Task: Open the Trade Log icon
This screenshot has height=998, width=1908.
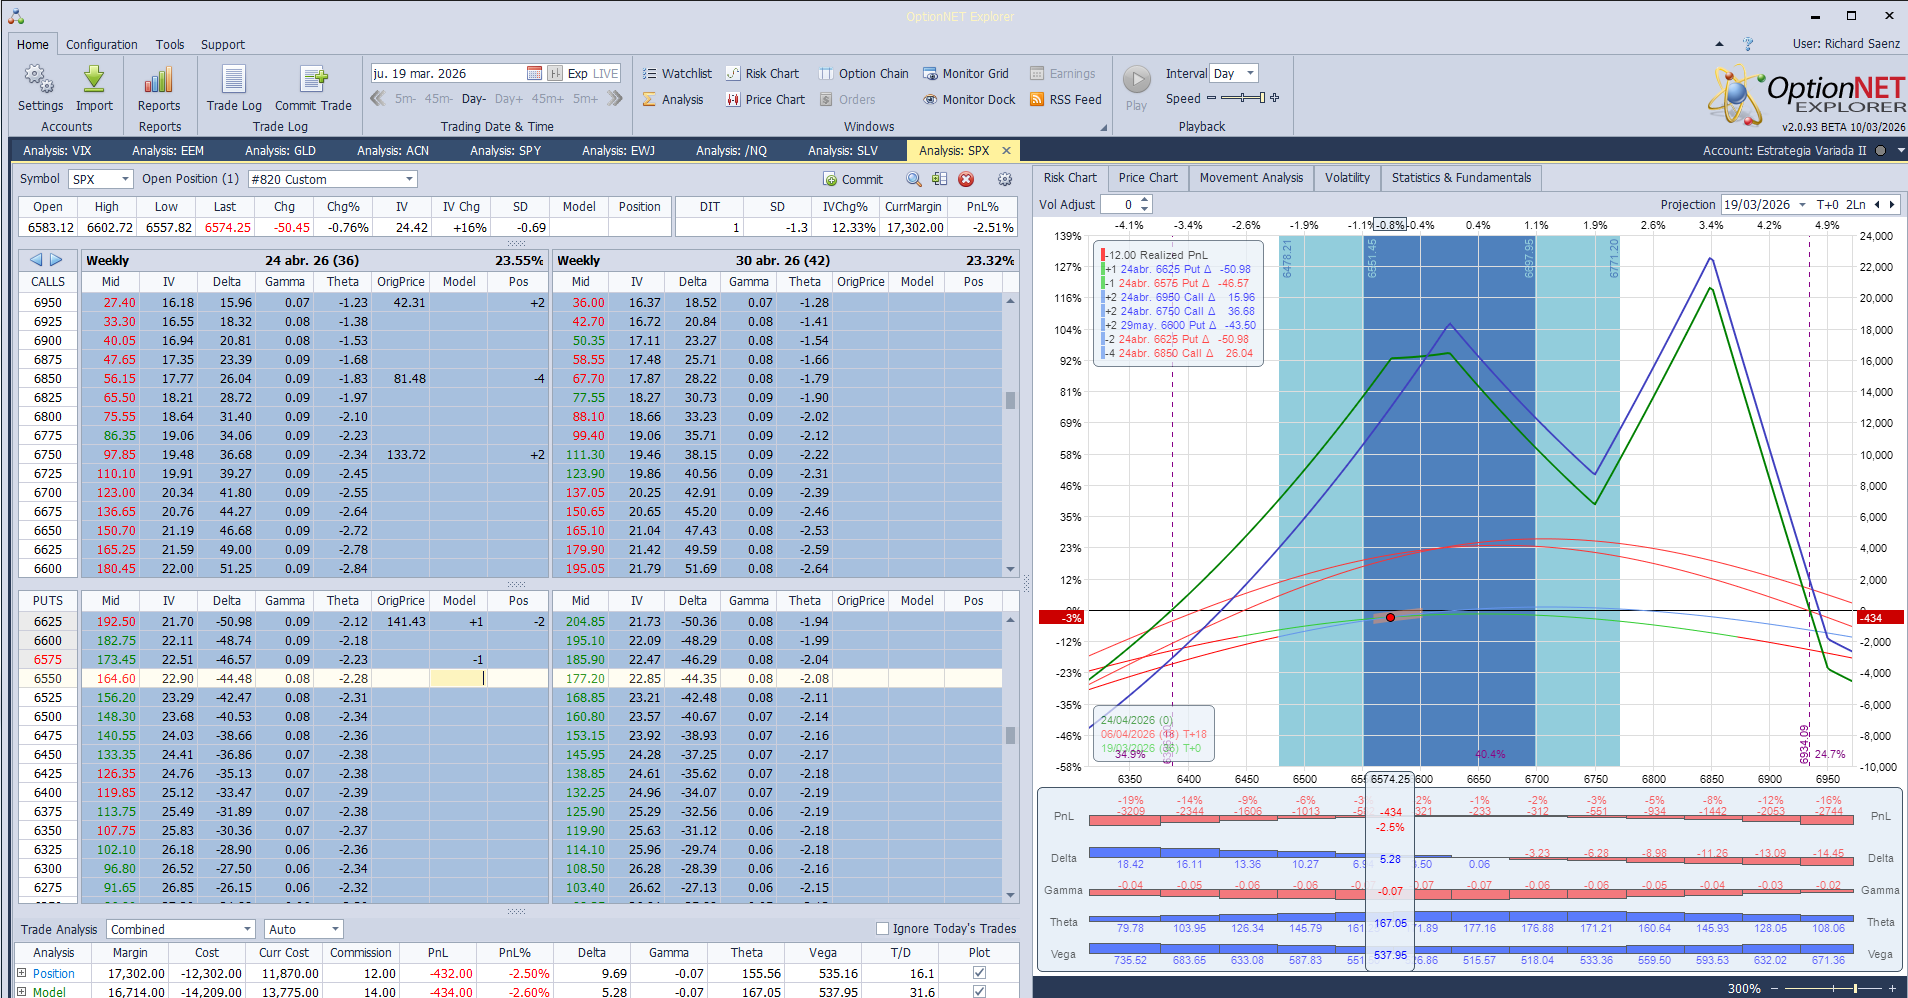Action: click(x=234, y=80)
